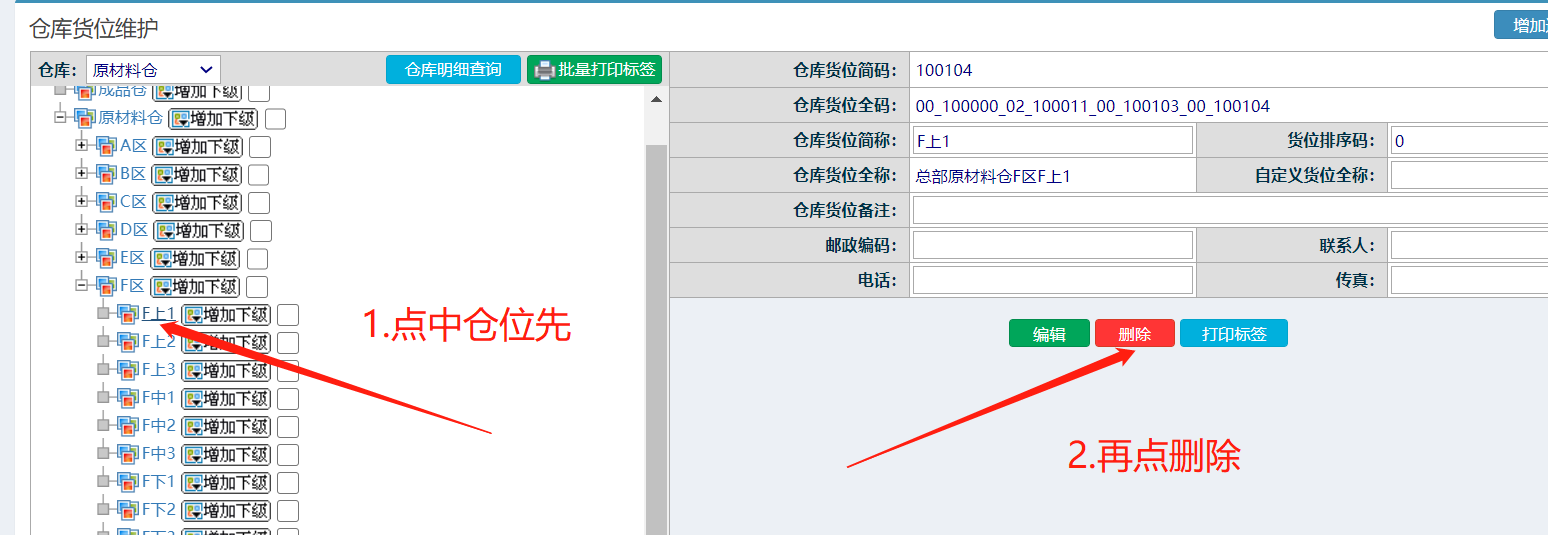Click the 仓库明细查询 button
This screenshot has width=1548, height=535.
point(453,70)
